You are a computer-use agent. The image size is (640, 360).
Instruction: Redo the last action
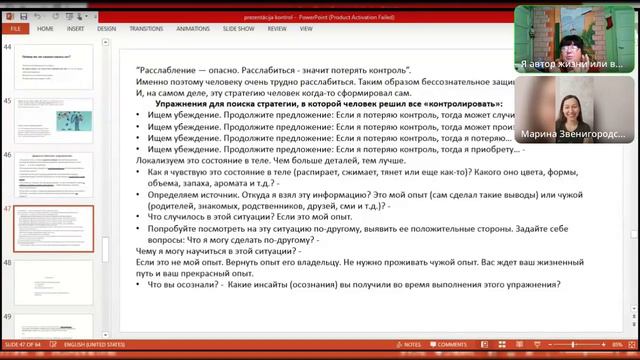click(55, 16)
